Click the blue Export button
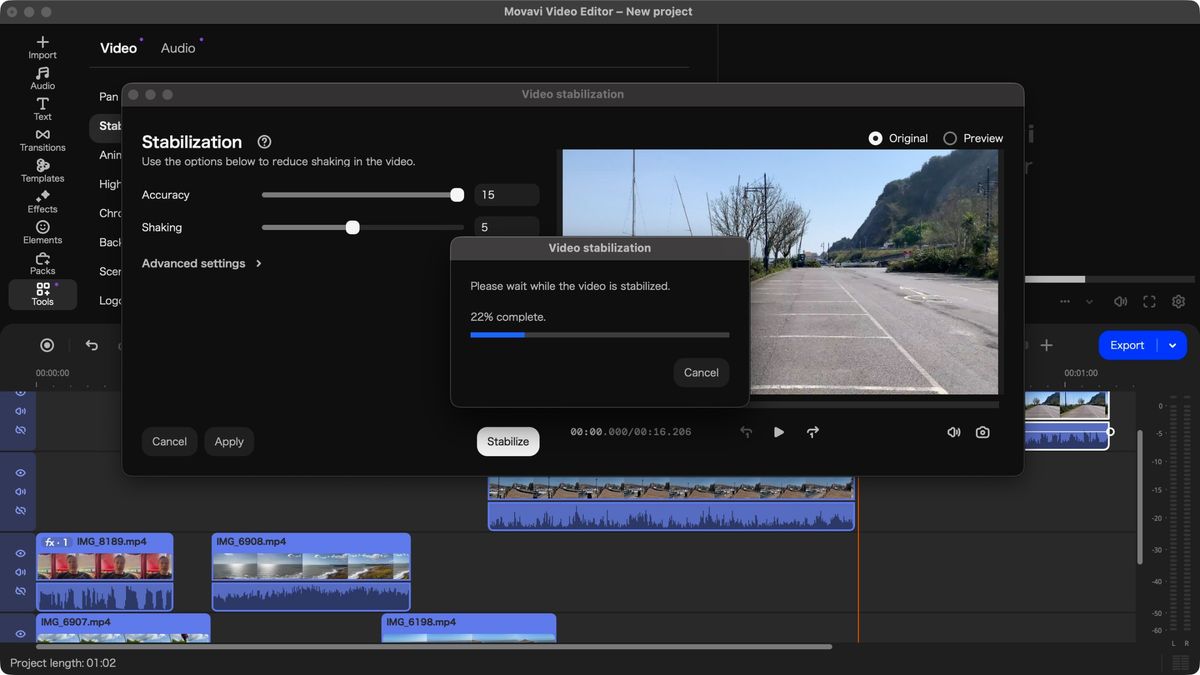Screen dimensions: 1200x675 1127,345
